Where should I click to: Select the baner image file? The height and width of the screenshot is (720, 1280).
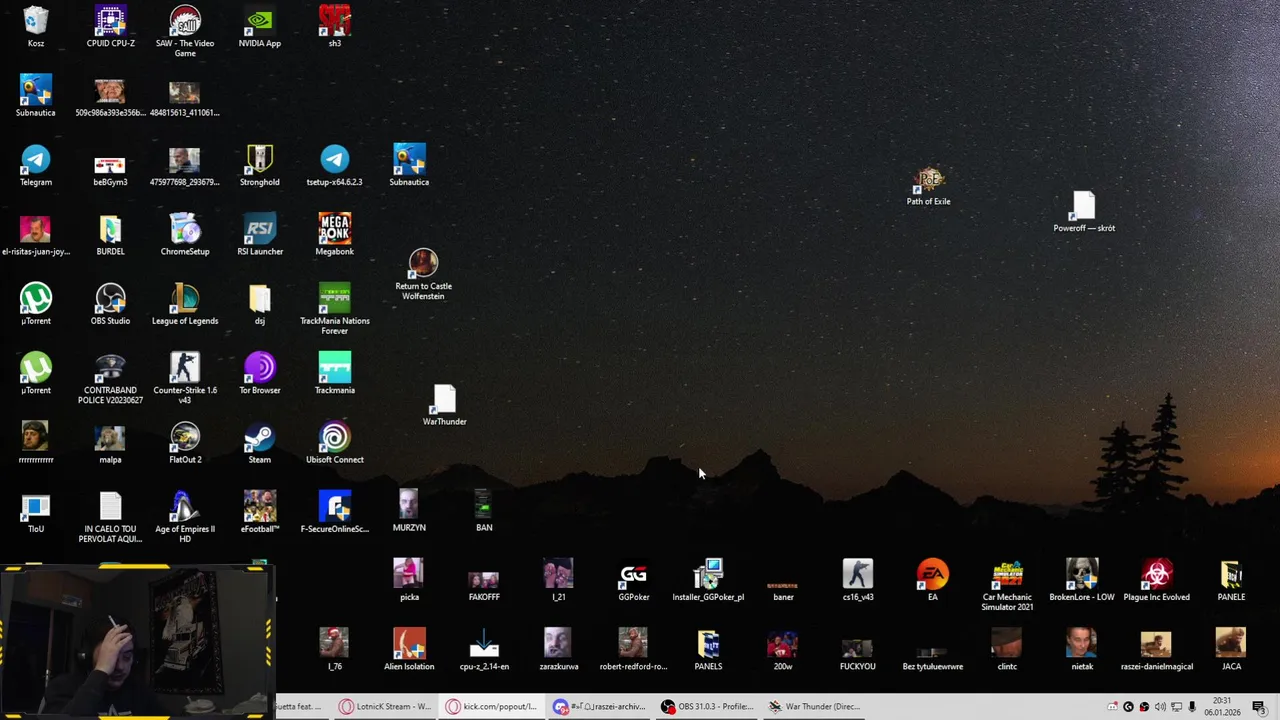(x=783, y=590)
